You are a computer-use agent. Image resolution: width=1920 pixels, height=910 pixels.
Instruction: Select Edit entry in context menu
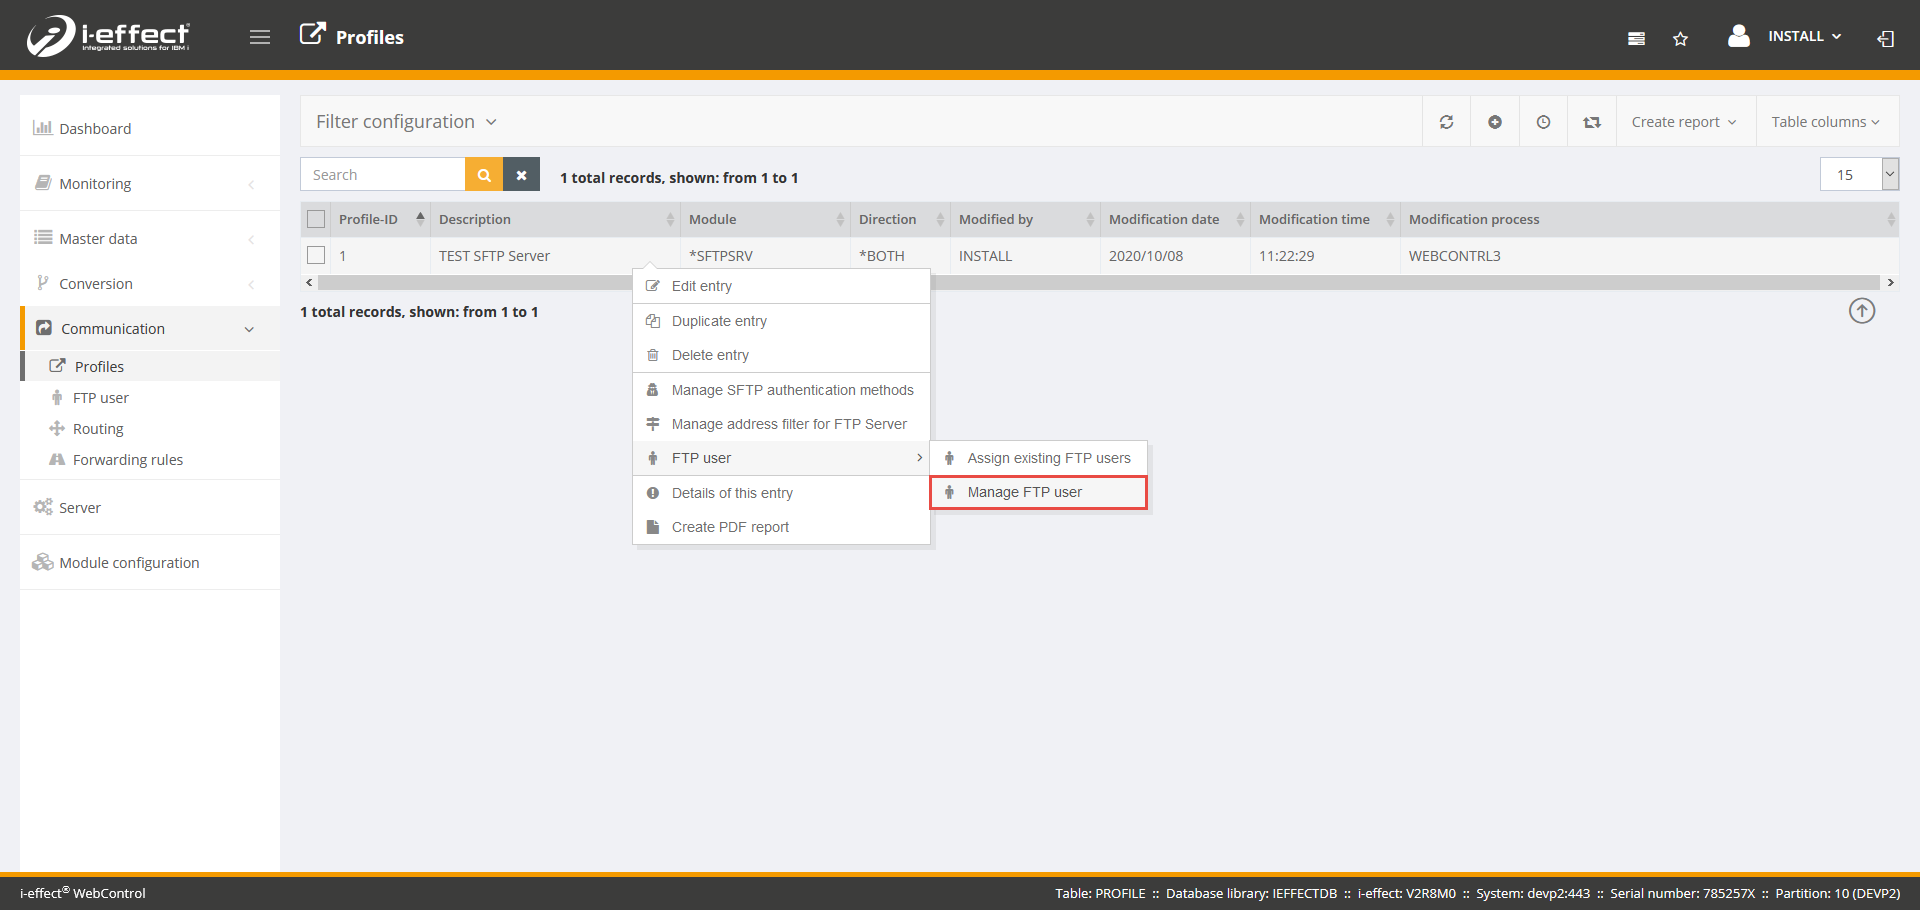pos(702,286)
